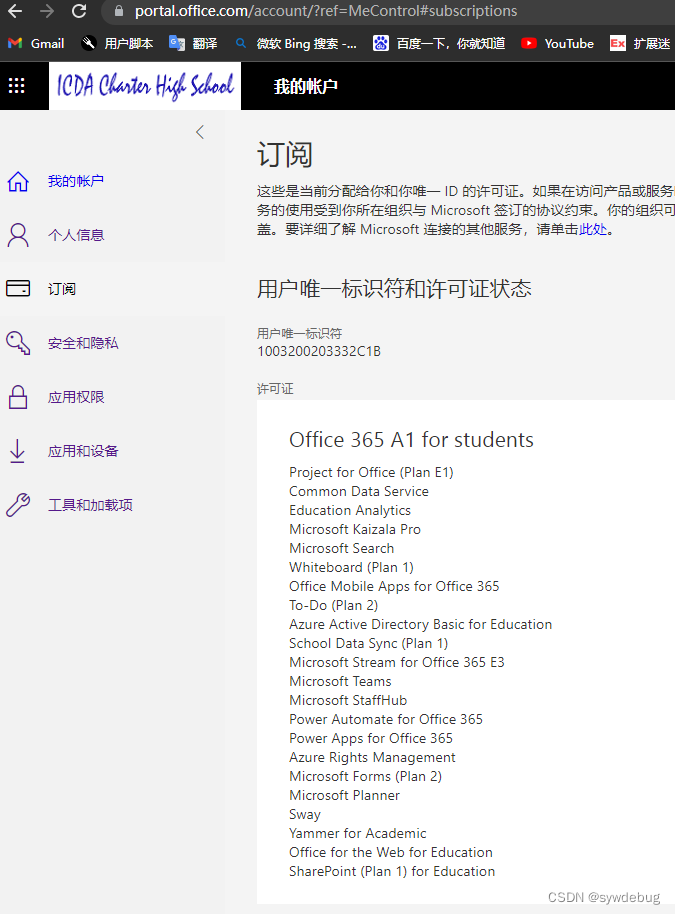Click the Office 365 A1 for students title

tap(411, 440)
